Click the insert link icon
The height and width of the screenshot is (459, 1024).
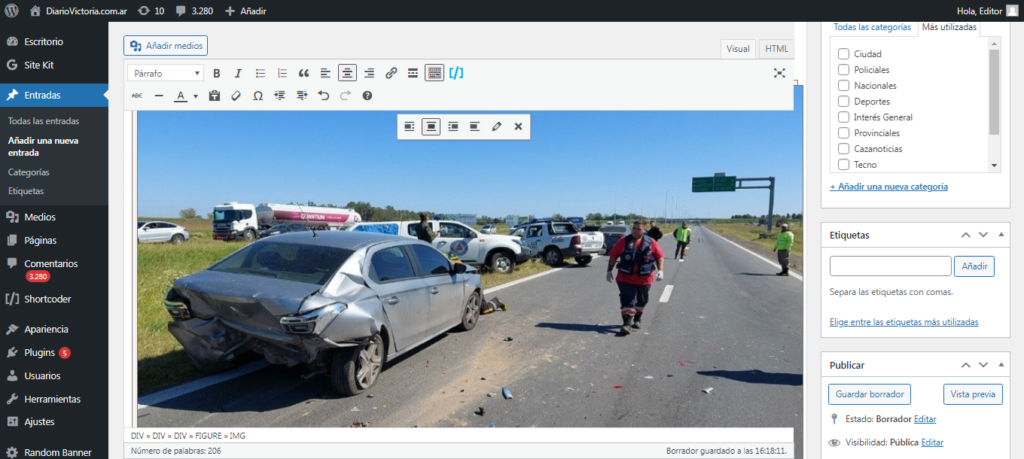tap(391, 73)
